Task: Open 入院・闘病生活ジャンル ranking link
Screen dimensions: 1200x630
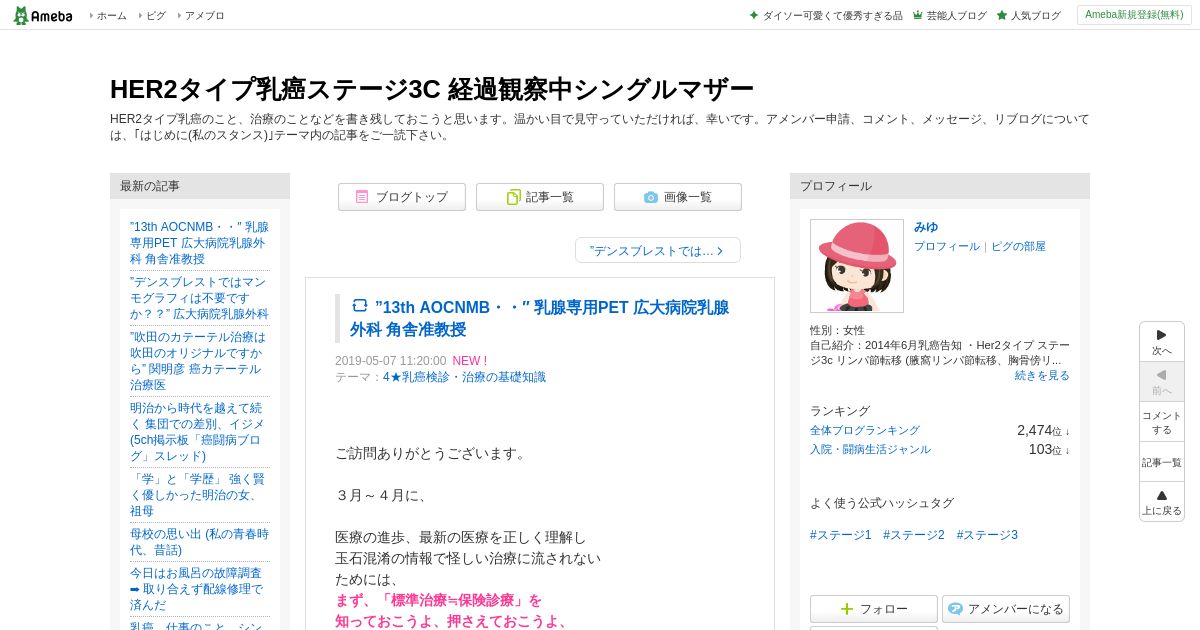Action: coord(870,449)
